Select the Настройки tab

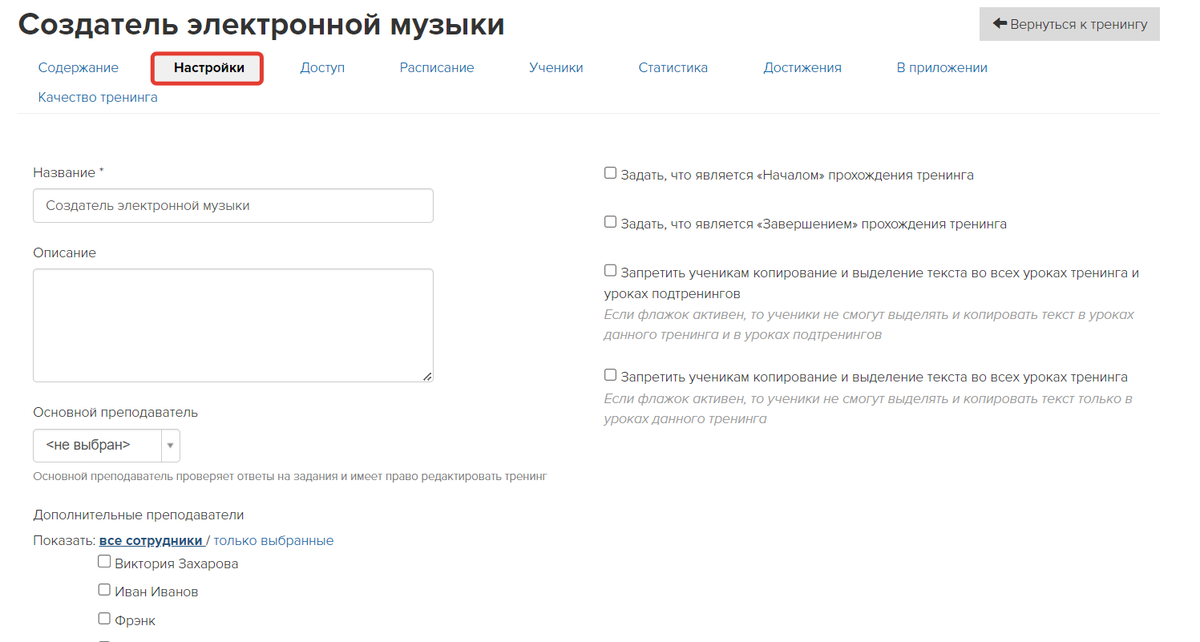209,68
